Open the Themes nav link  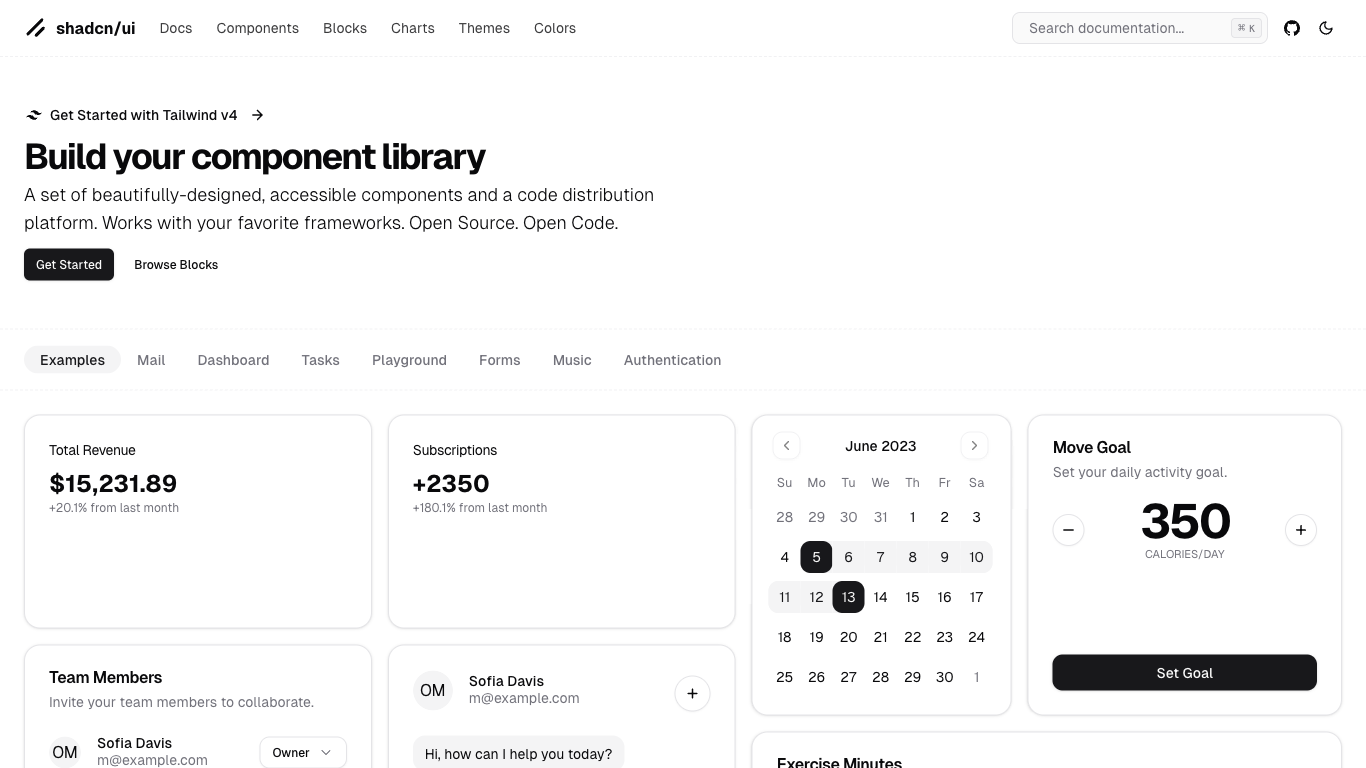point(484,28)
